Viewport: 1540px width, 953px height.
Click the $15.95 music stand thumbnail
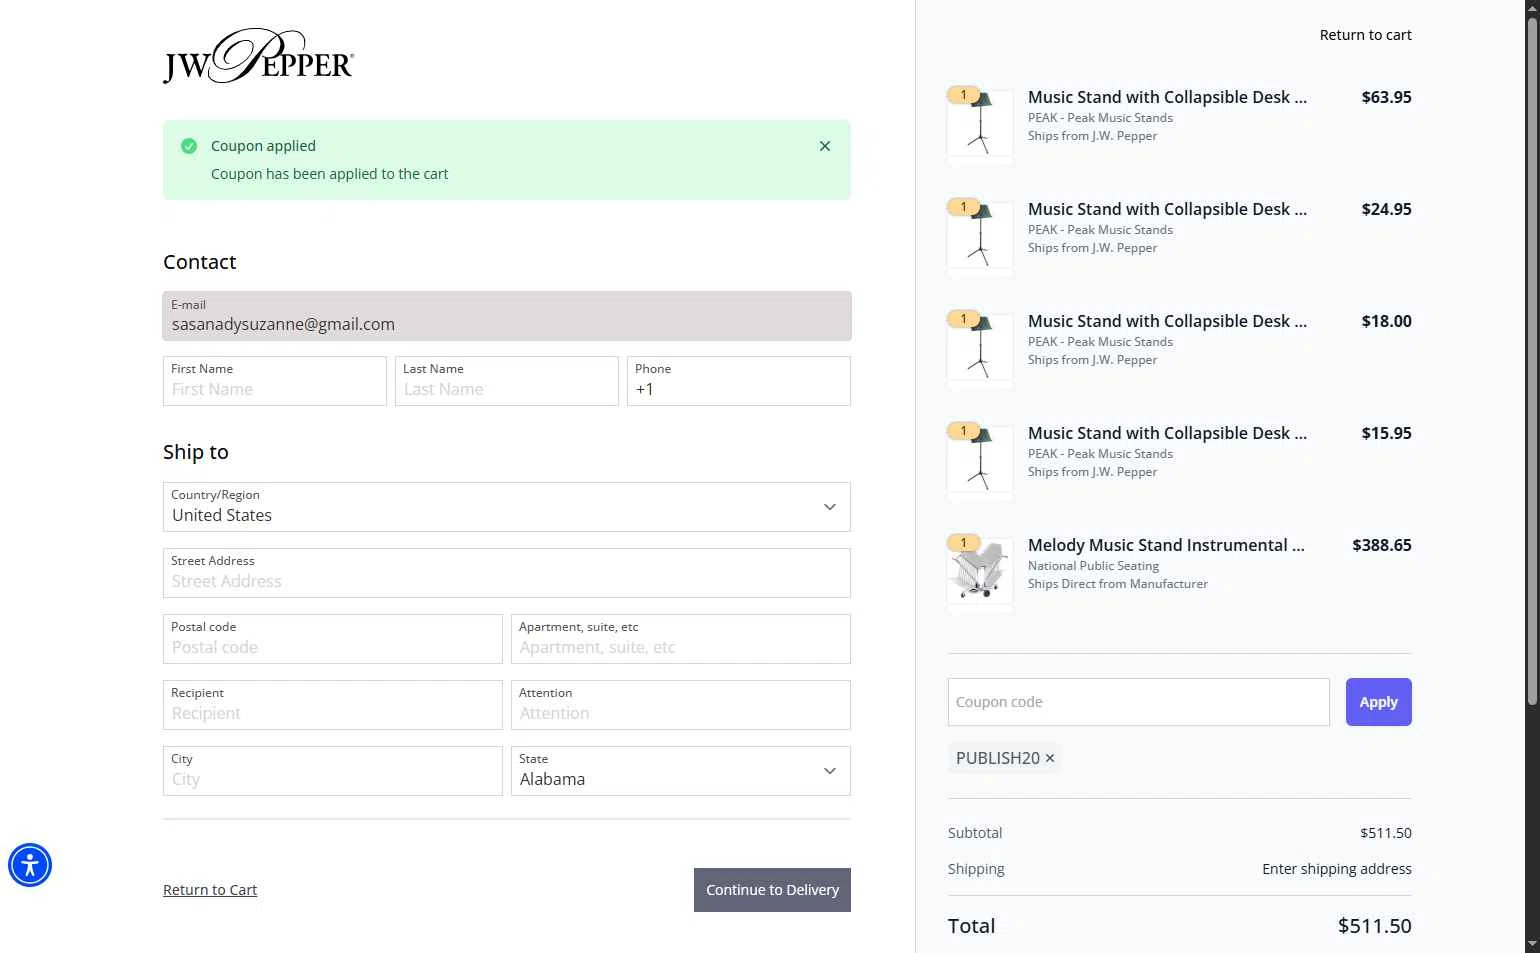980,461
